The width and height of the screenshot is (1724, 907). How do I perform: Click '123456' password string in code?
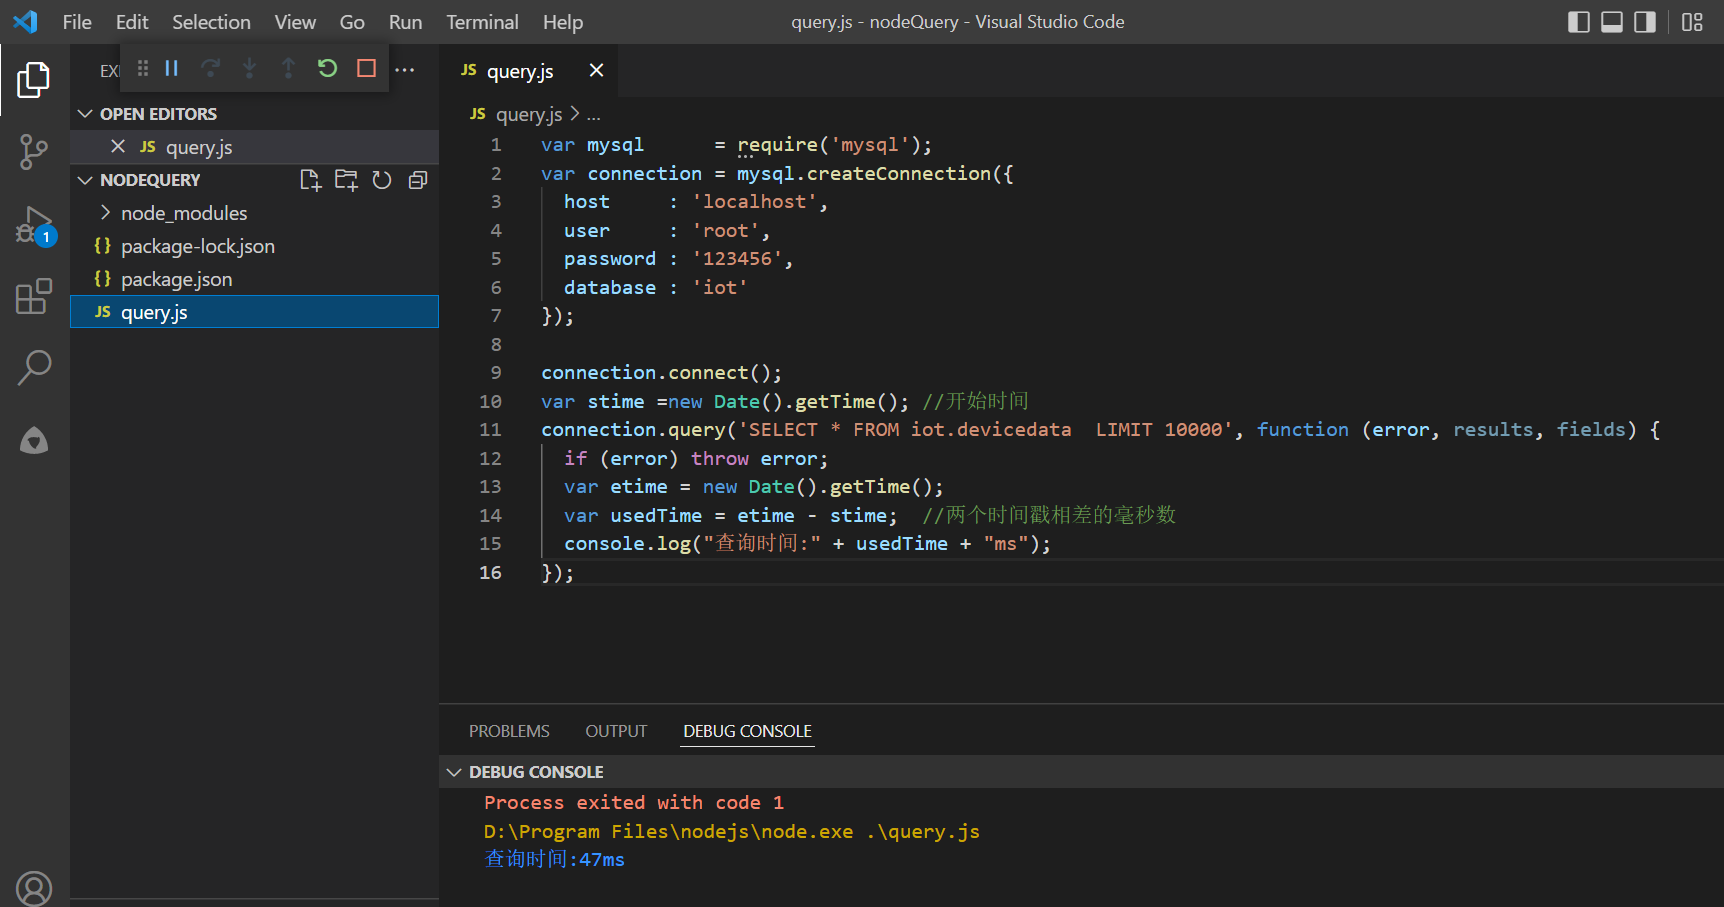(738, 259)
